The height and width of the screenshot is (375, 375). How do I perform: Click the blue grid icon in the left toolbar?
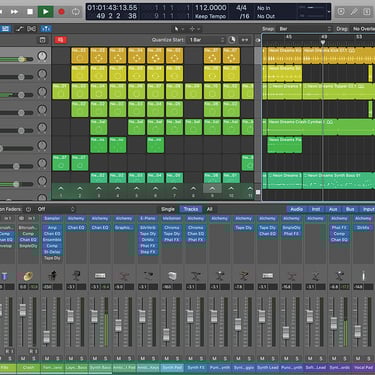coord(5,29)
